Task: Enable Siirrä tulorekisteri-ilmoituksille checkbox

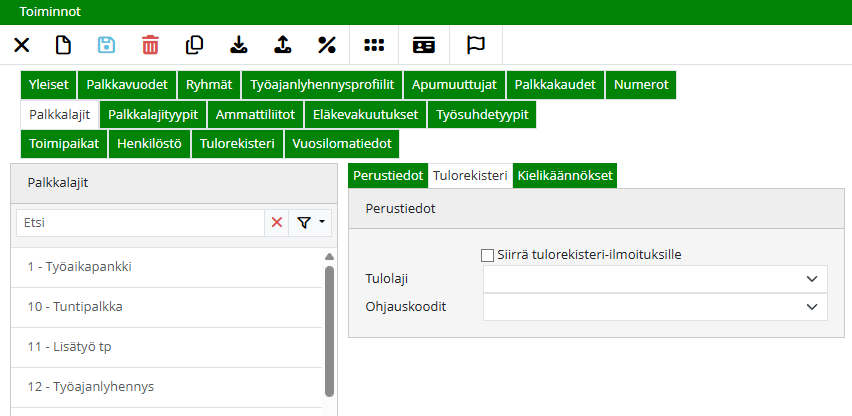Action: tap(488, 255)
